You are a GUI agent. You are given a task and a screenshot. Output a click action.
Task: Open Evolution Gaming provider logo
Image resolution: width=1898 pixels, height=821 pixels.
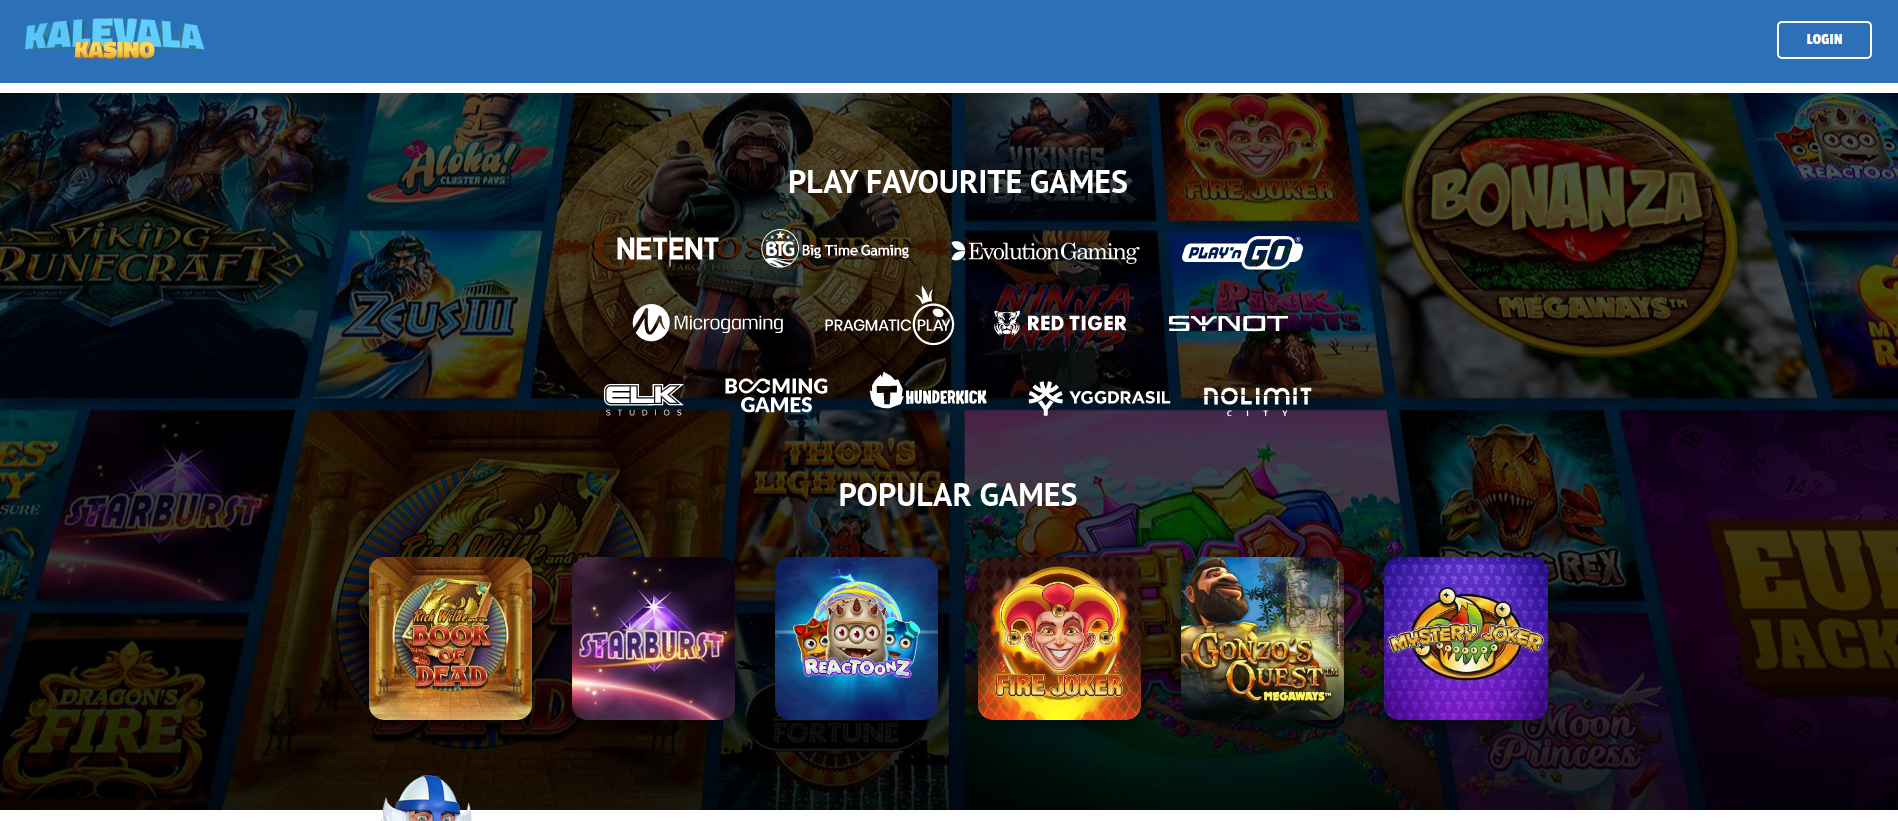coord(1045,252)
